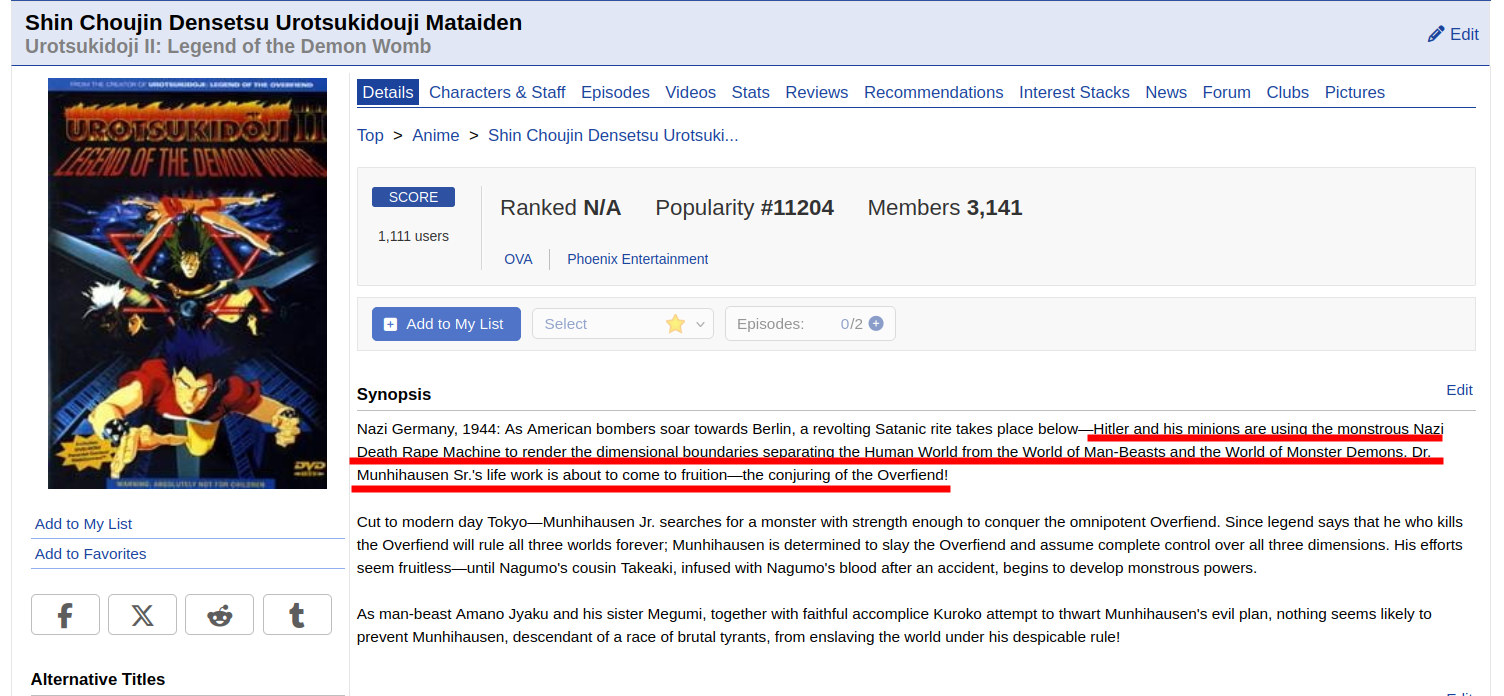Click the Members 3,141 text
Image resolution: width=1504 pixels, height=696 pixels.
[x=945, y=208]
